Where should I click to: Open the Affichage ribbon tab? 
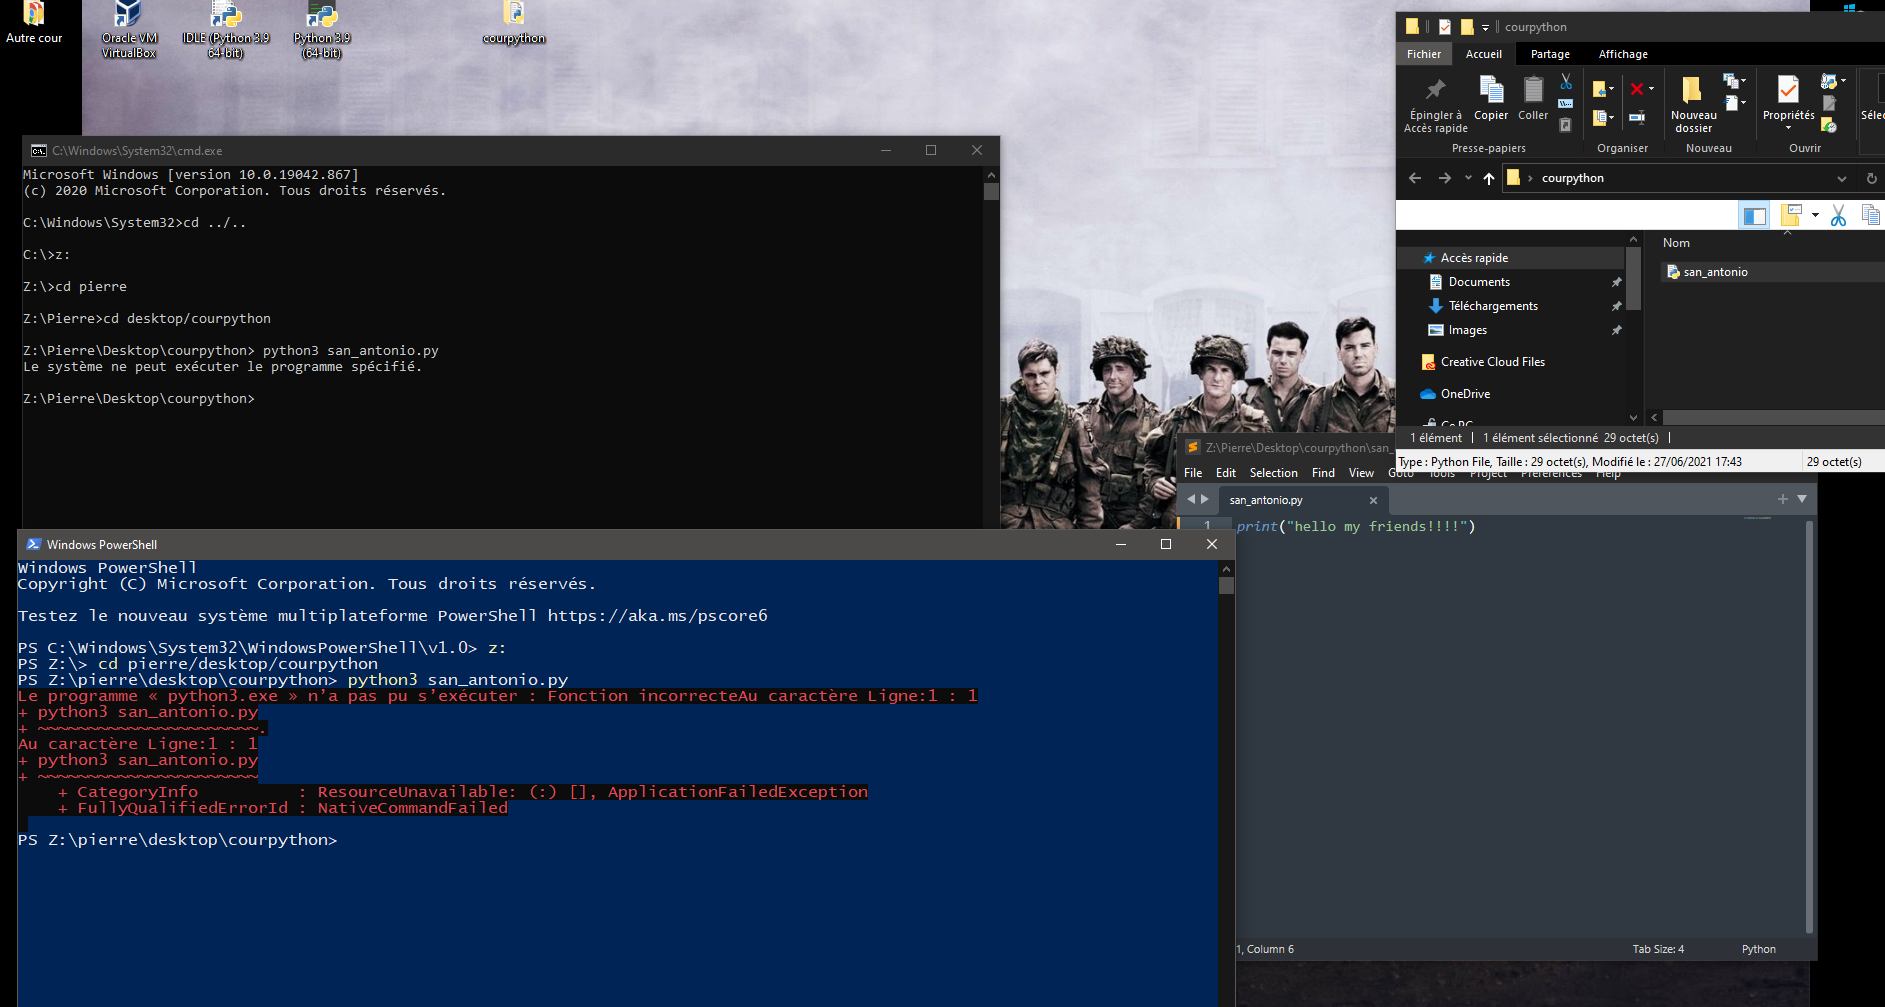coord(1622,54)
